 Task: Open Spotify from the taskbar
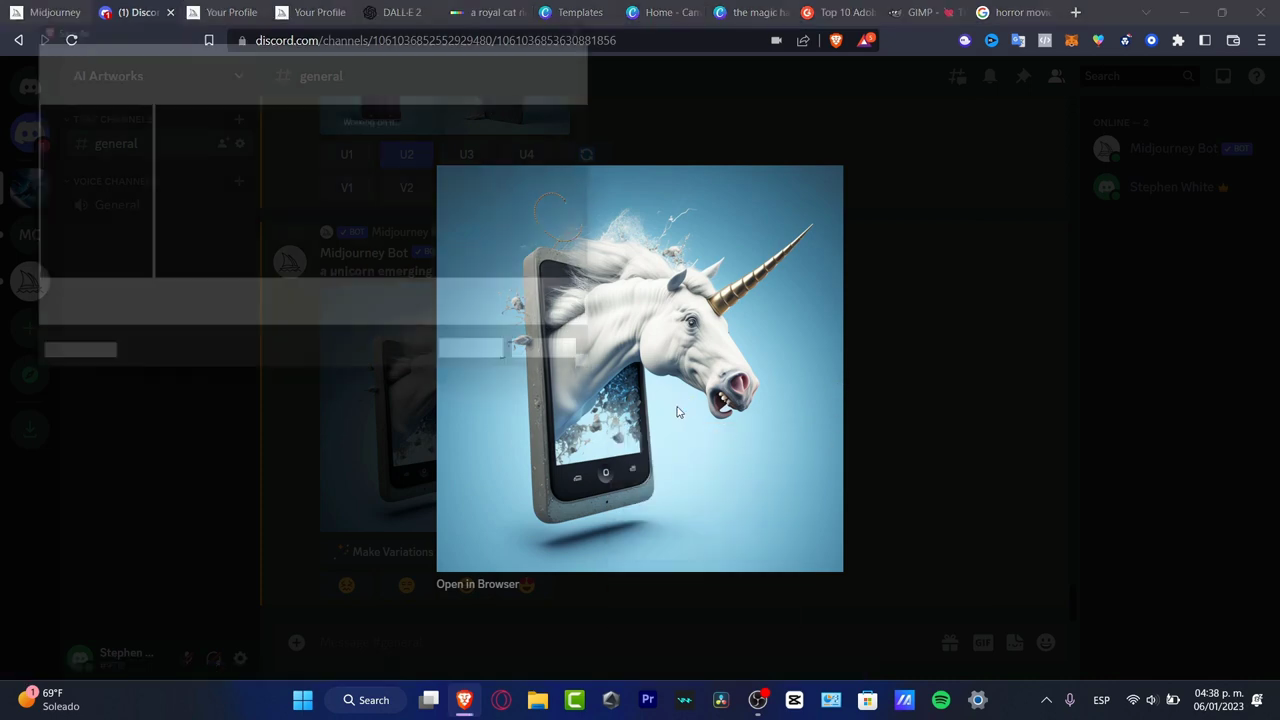(x=941, y=700)
